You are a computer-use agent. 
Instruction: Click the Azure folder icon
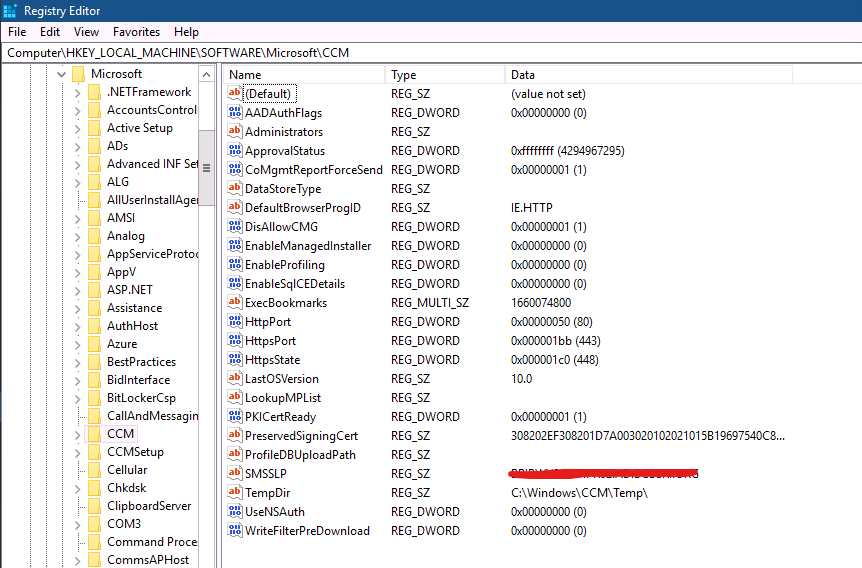[x=95, y=344]
